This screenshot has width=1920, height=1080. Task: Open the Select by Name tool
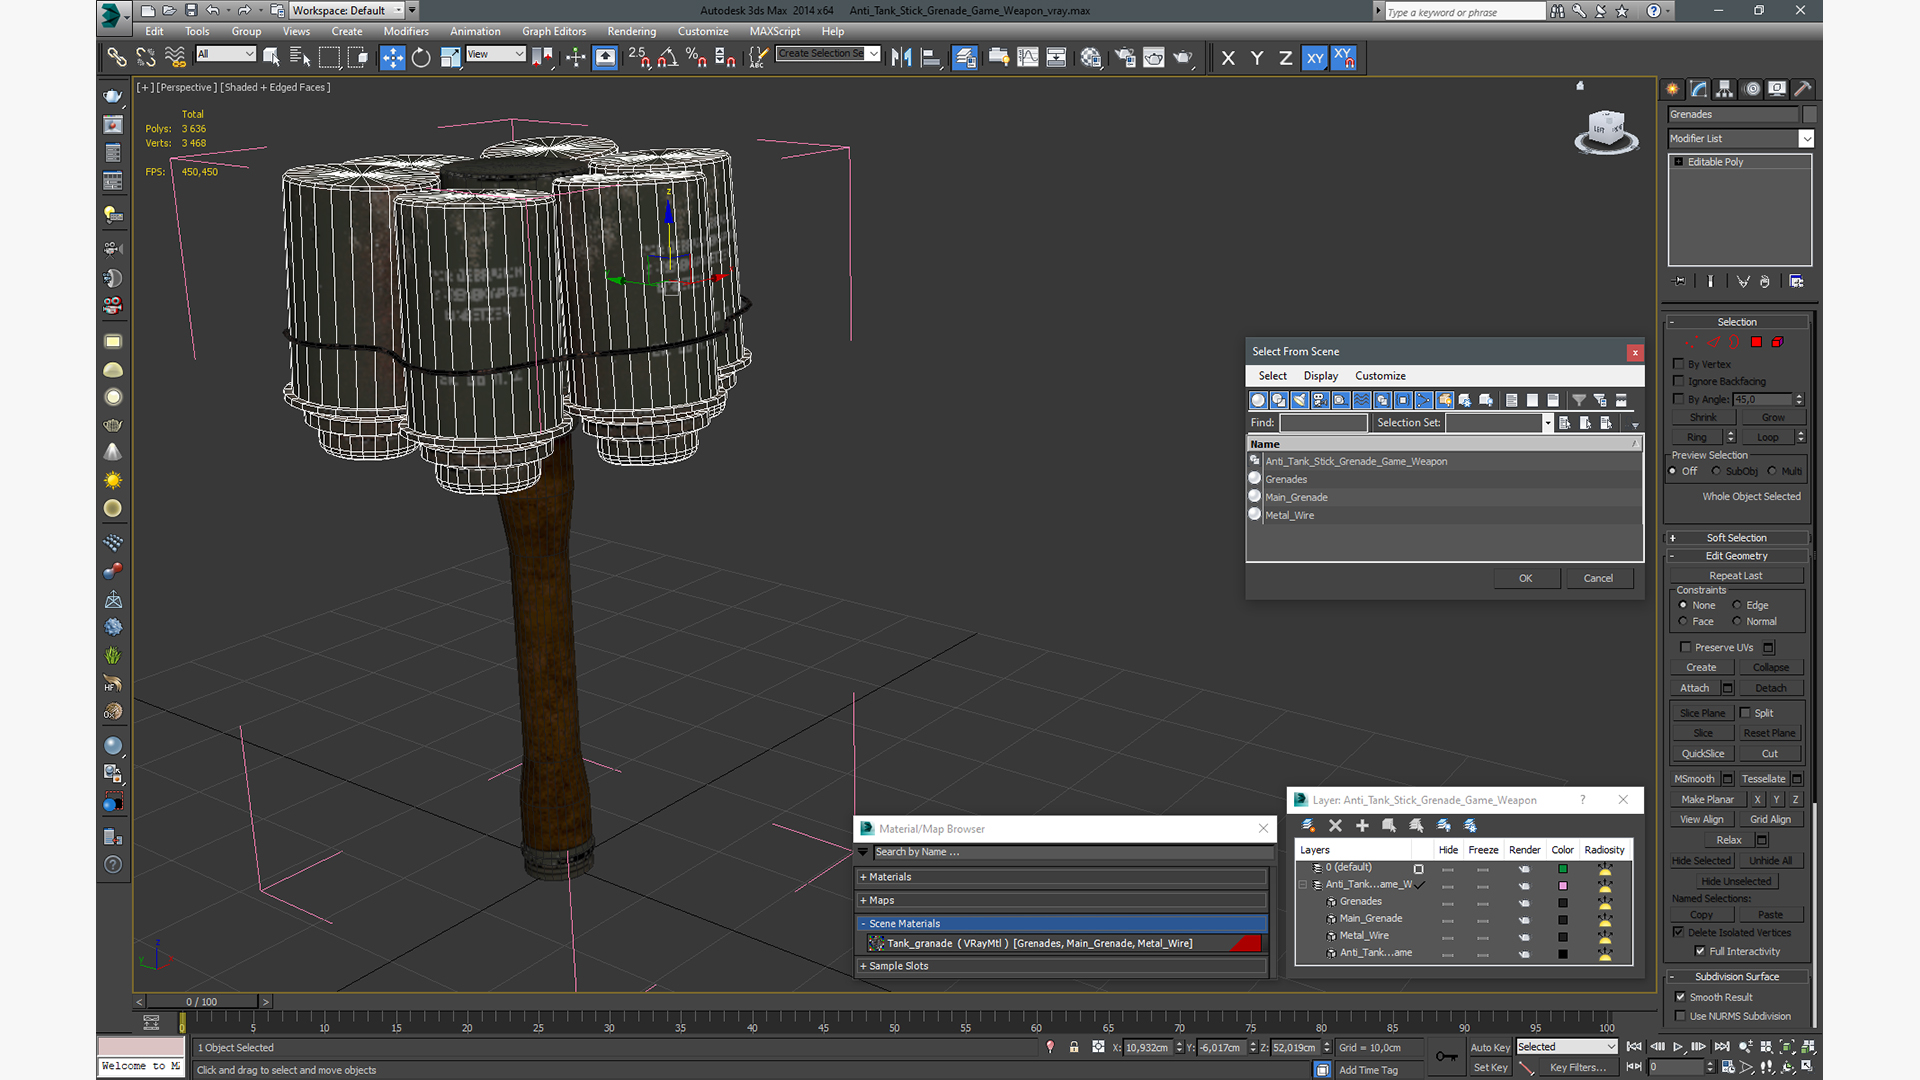[299, 58]
